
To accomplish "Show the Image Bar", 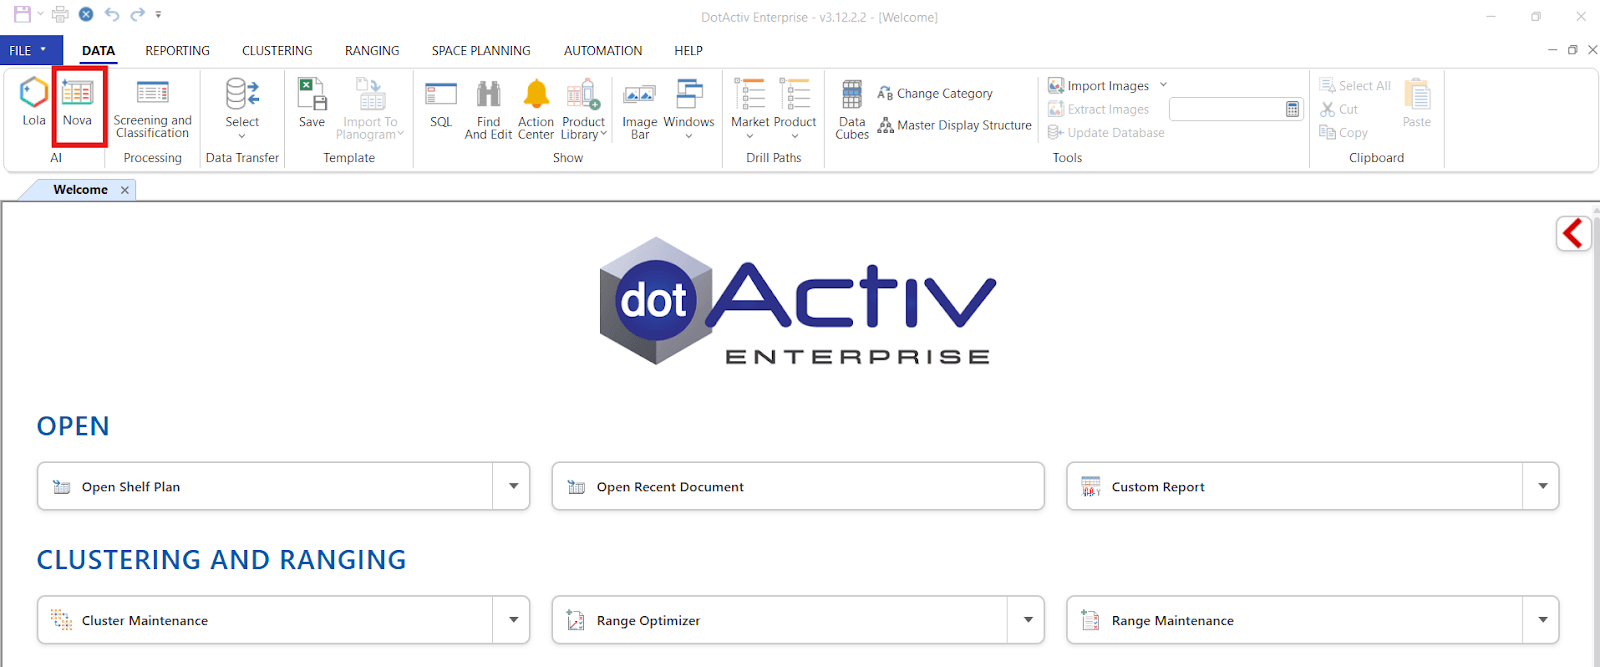I will point(640,108).
